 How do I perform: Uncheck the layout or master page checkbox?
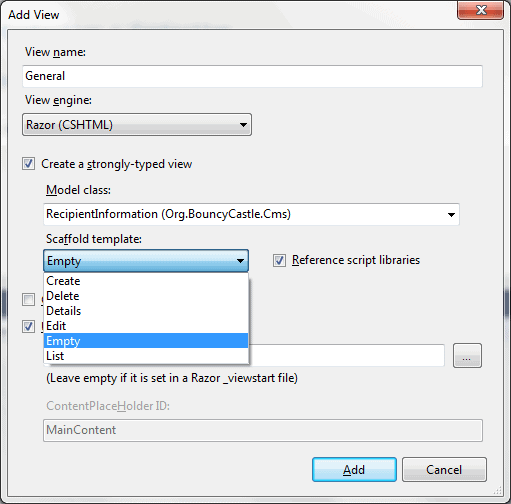[28, 326]
